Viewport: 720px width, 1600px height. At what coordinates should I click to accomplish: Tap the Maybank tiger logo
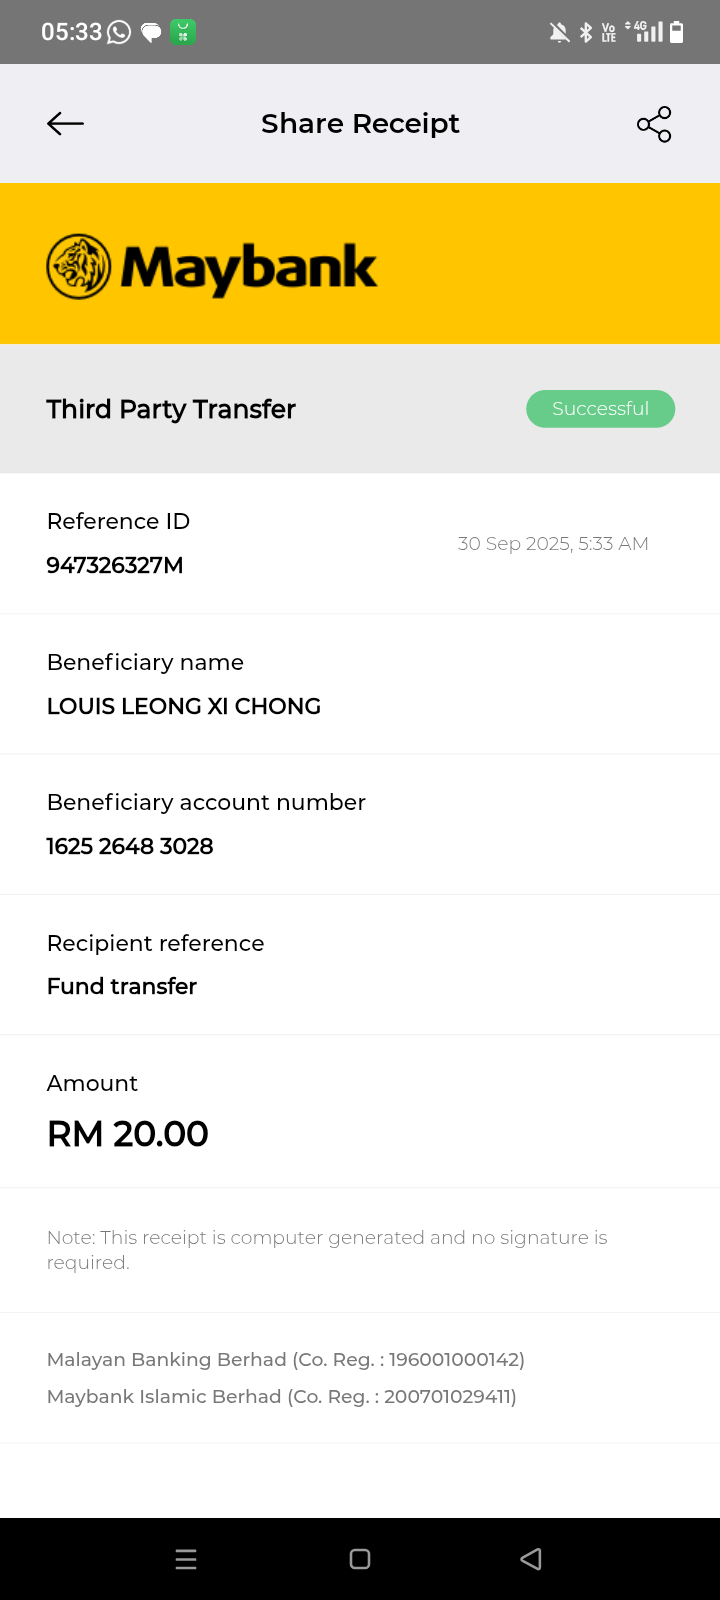(79, 267)
